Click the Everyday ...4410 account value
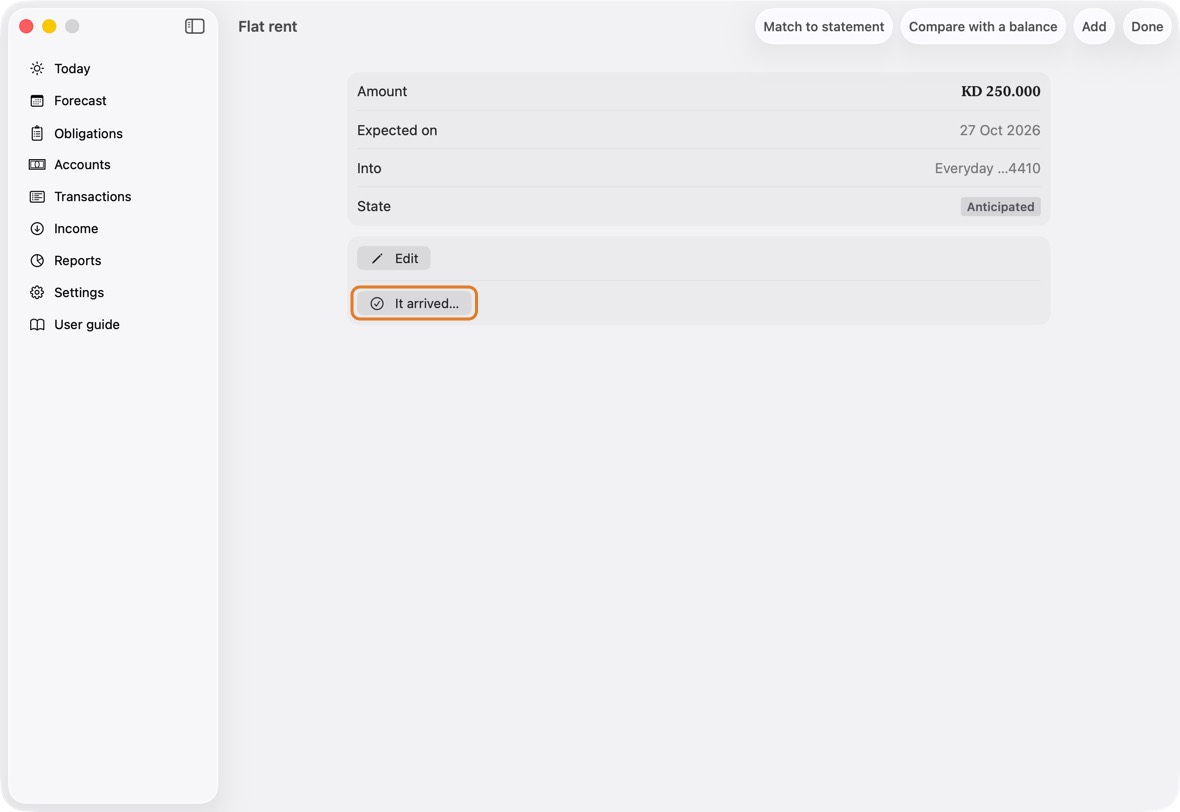1180x812 pixels. point(987,169)
